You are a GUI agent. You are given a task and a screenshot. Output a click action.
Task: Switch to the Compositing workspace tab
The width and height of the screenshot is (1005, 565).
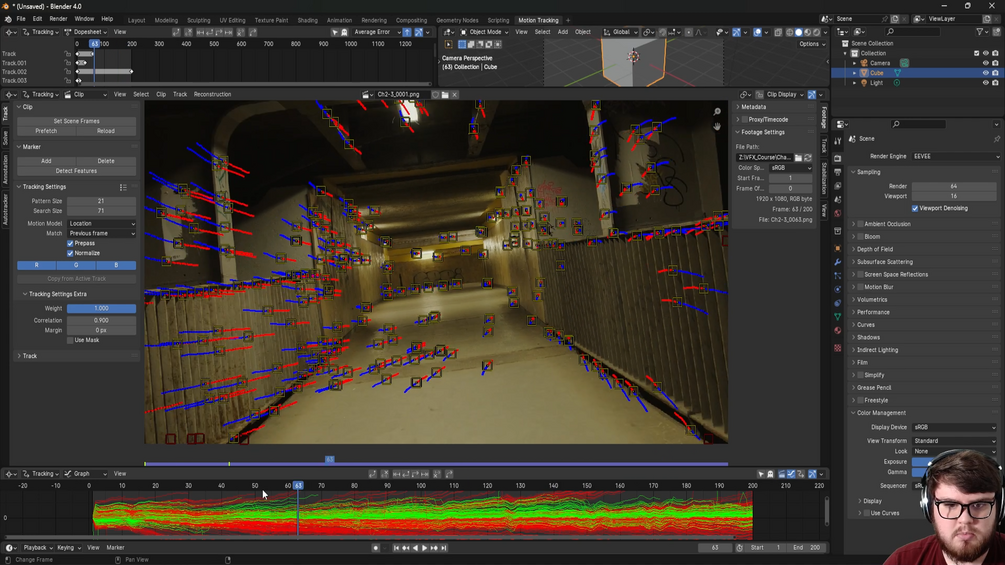(x=410, y=20)
